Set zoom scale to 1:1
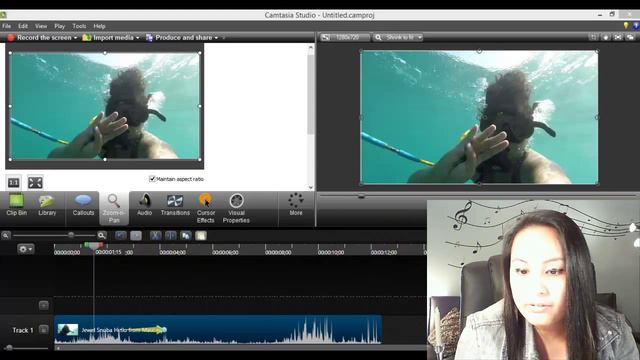640x360 pixels. click(13, 182)
